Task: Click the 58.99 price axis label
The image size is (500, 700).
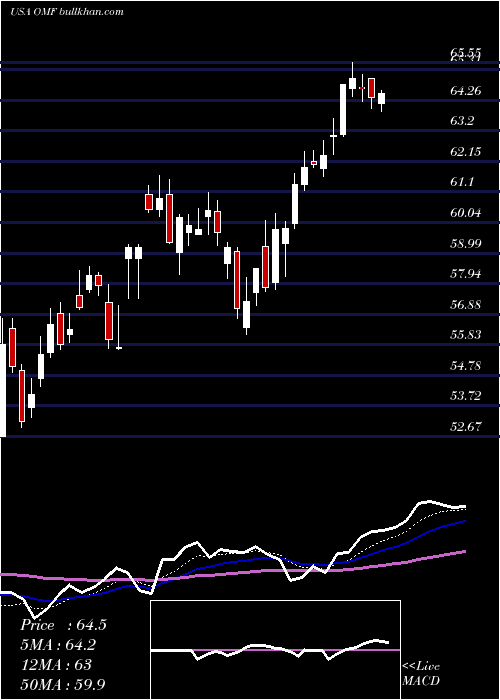Action: [466, 244]
